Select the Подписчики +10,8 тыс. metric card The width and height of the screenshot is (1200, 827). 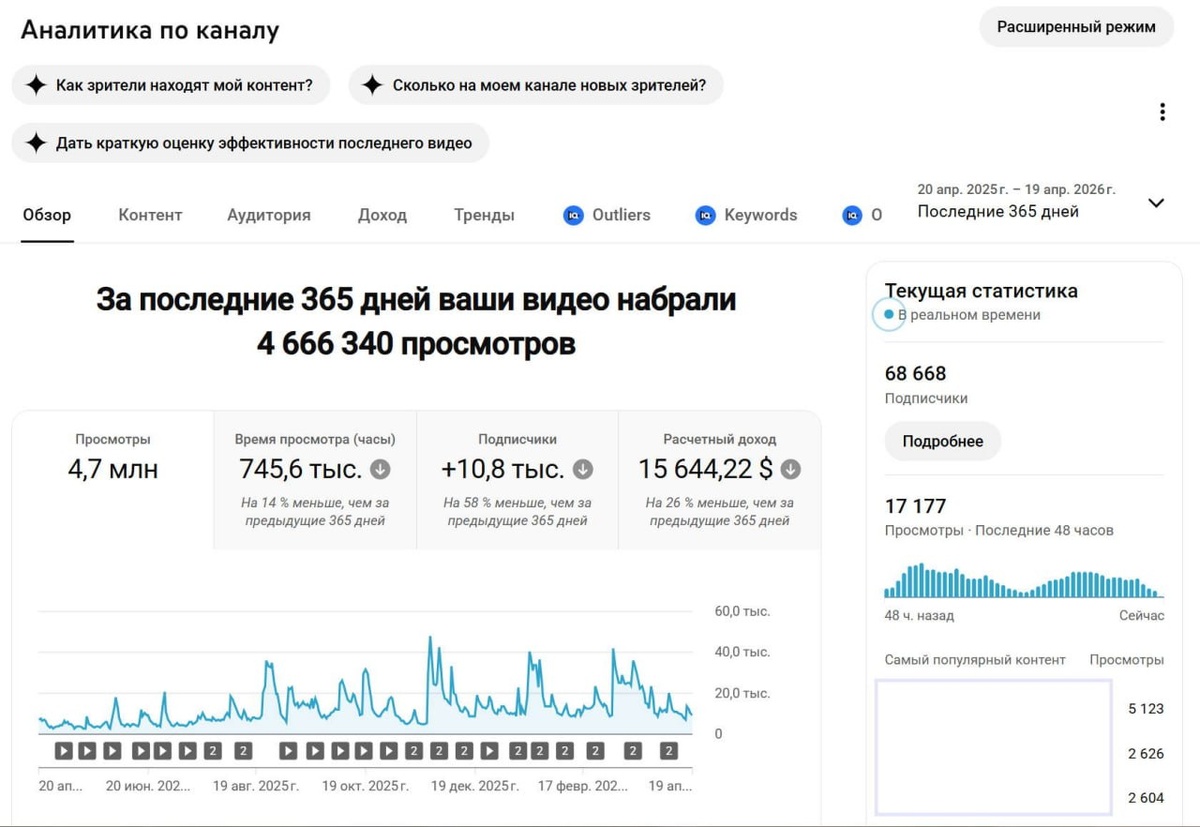point(517,480)
